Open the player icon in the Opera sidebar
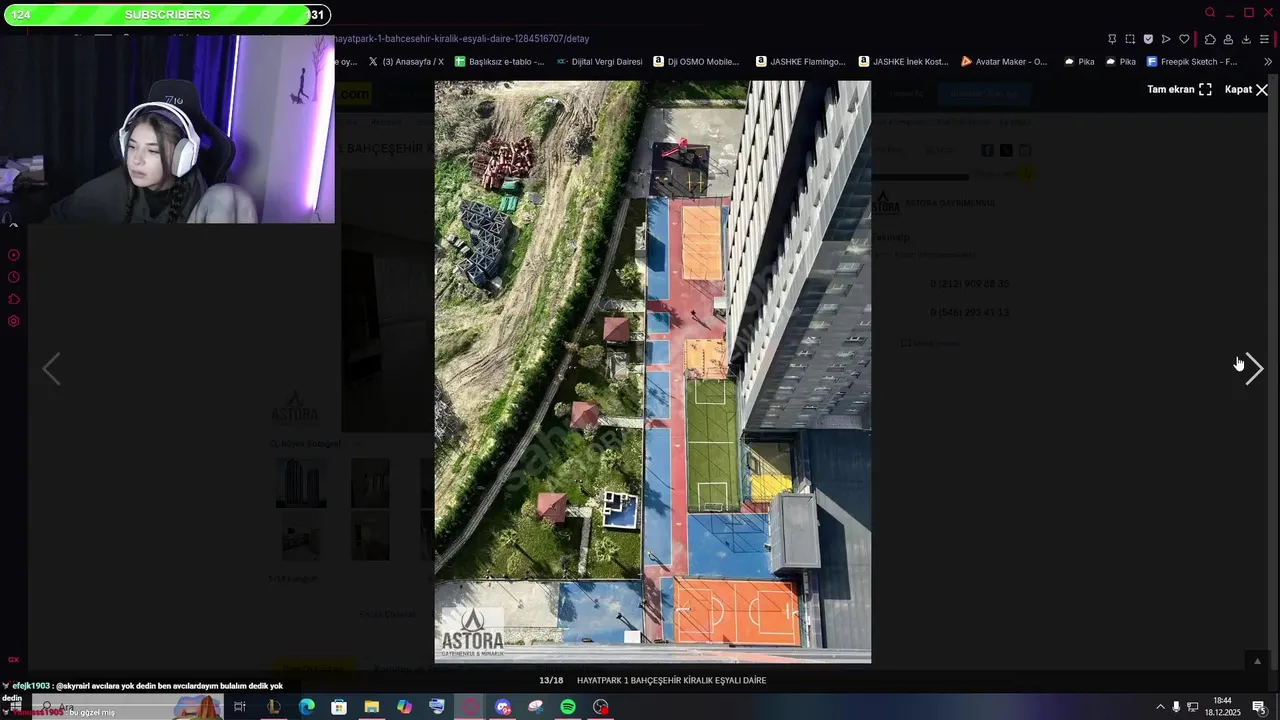 14,255
